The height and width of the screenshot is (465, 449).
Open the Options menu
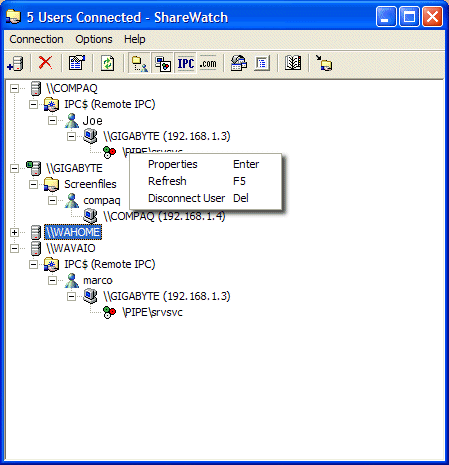[94, 39]
